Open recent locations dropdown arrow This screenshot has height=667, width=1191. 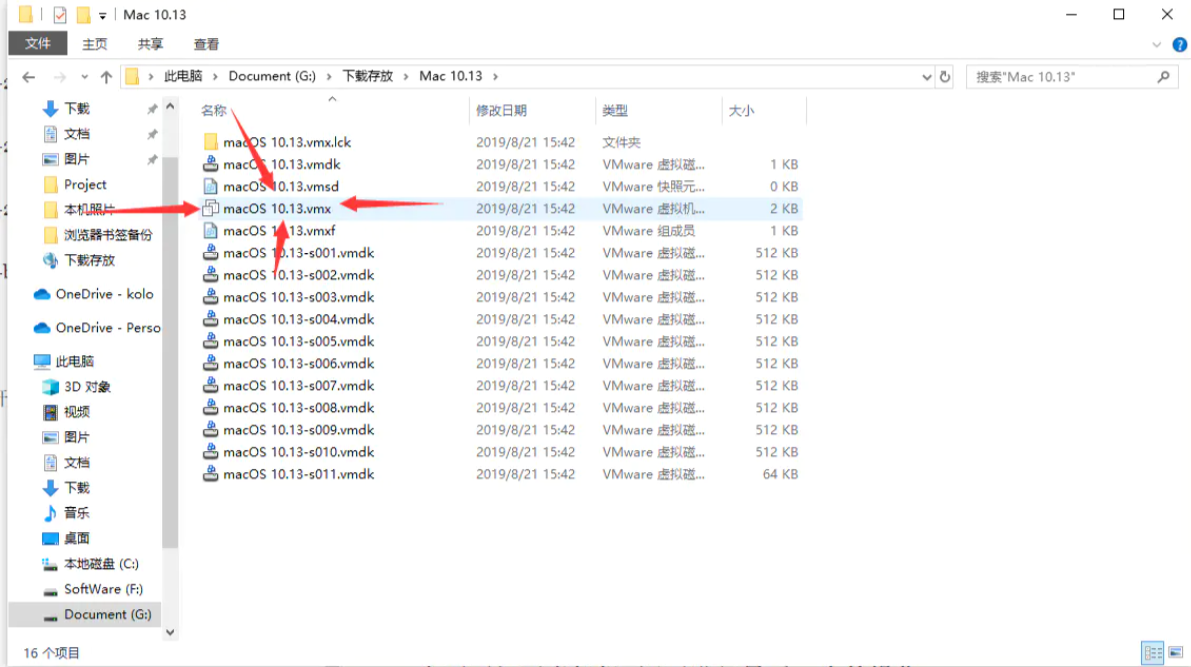[84, 77]
